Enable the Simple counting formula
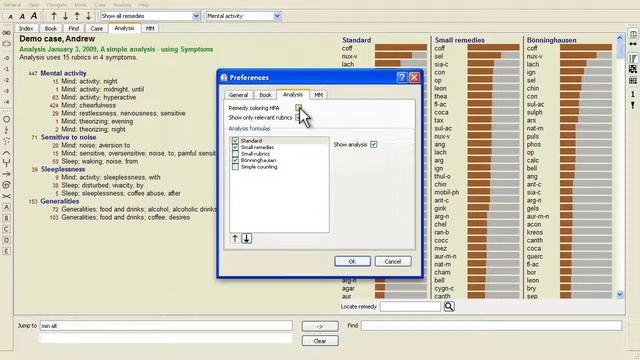This screenshot has height=360, width=640. pyautogui.click(x=235, y=167)
